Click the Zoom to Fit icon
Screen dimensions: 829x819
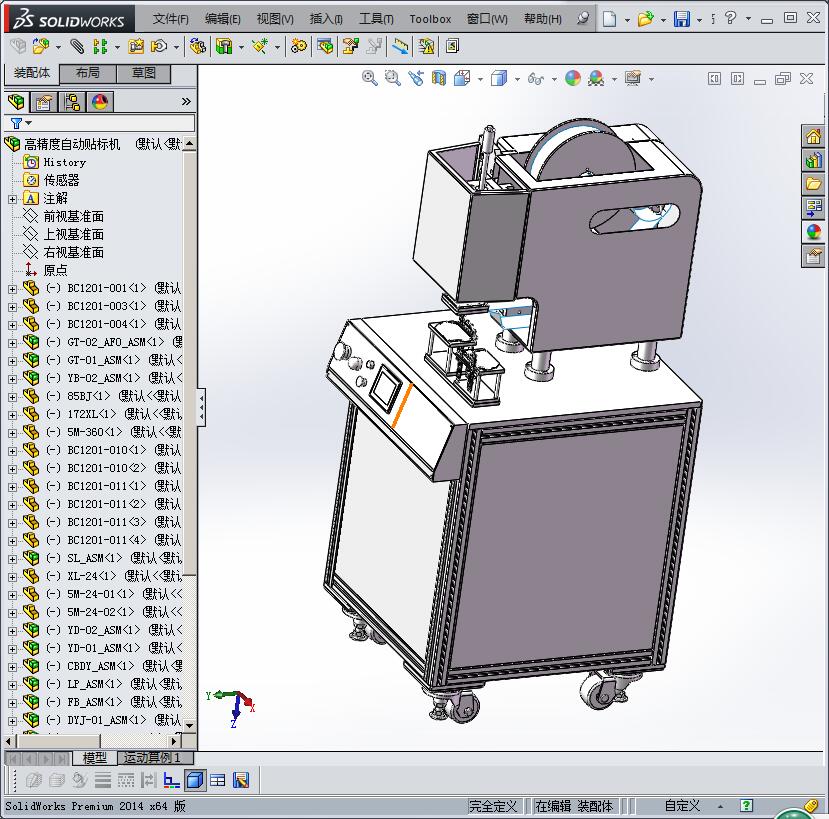click(370, 79)
